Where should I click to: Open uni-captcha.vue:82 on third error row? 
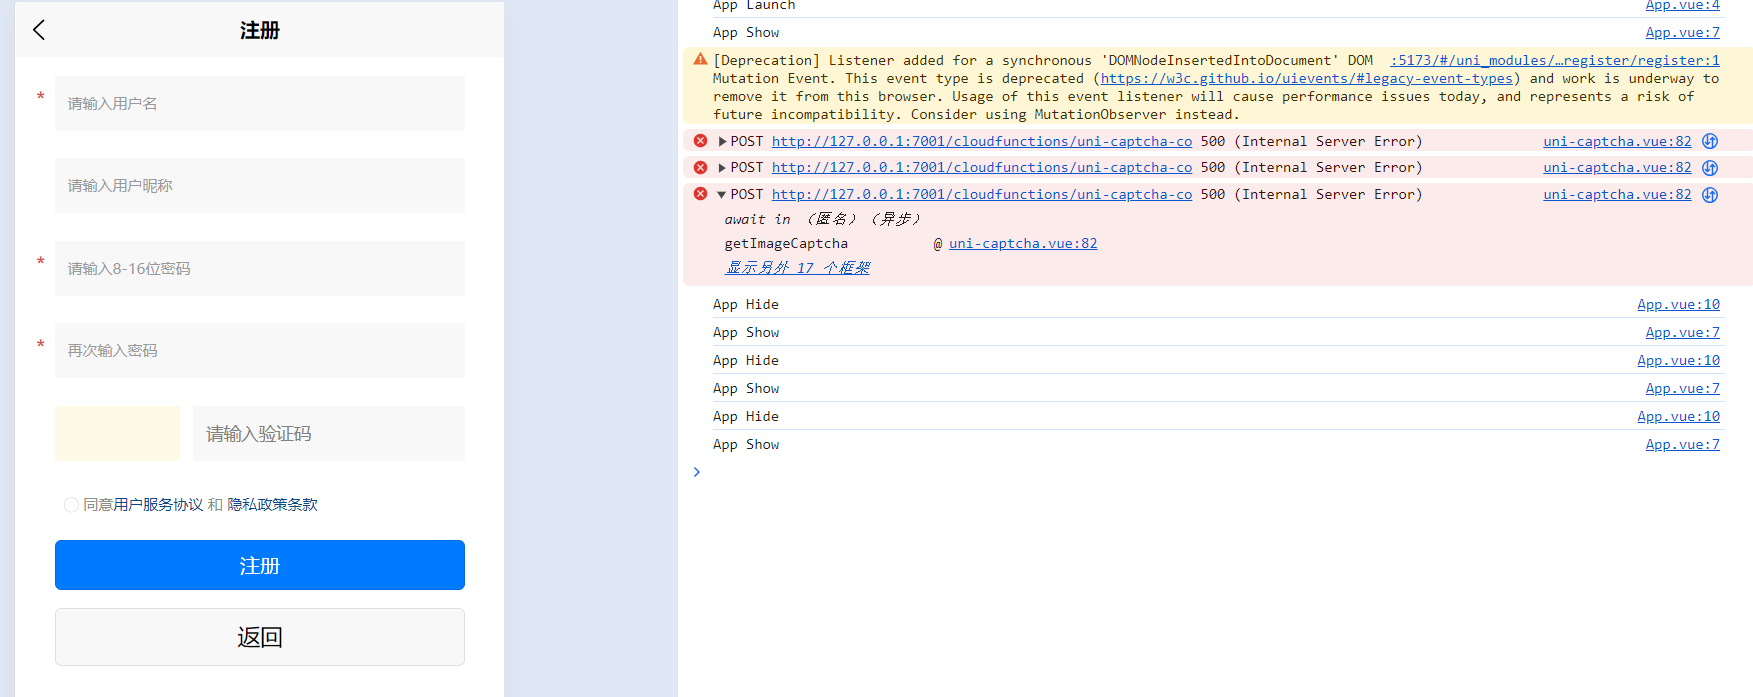click(x=1617, y=194)
